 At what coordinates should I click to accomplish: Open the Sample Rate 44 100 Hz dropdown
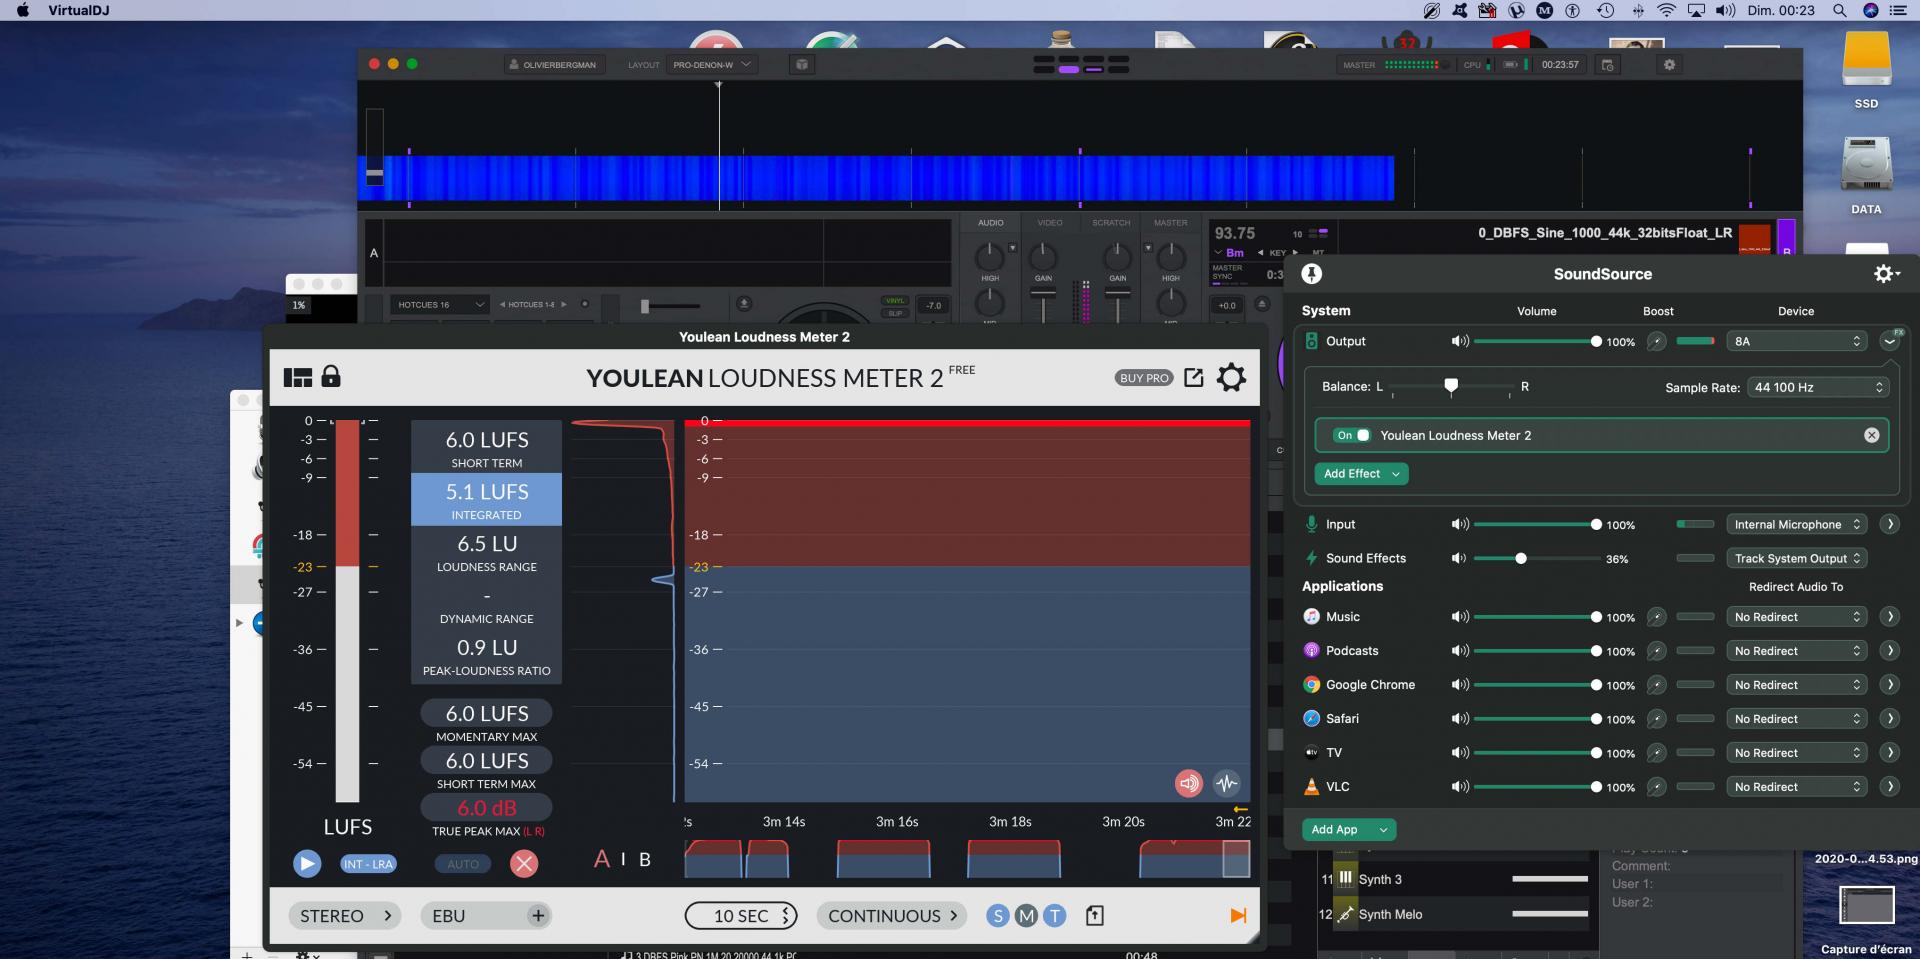1817,387
